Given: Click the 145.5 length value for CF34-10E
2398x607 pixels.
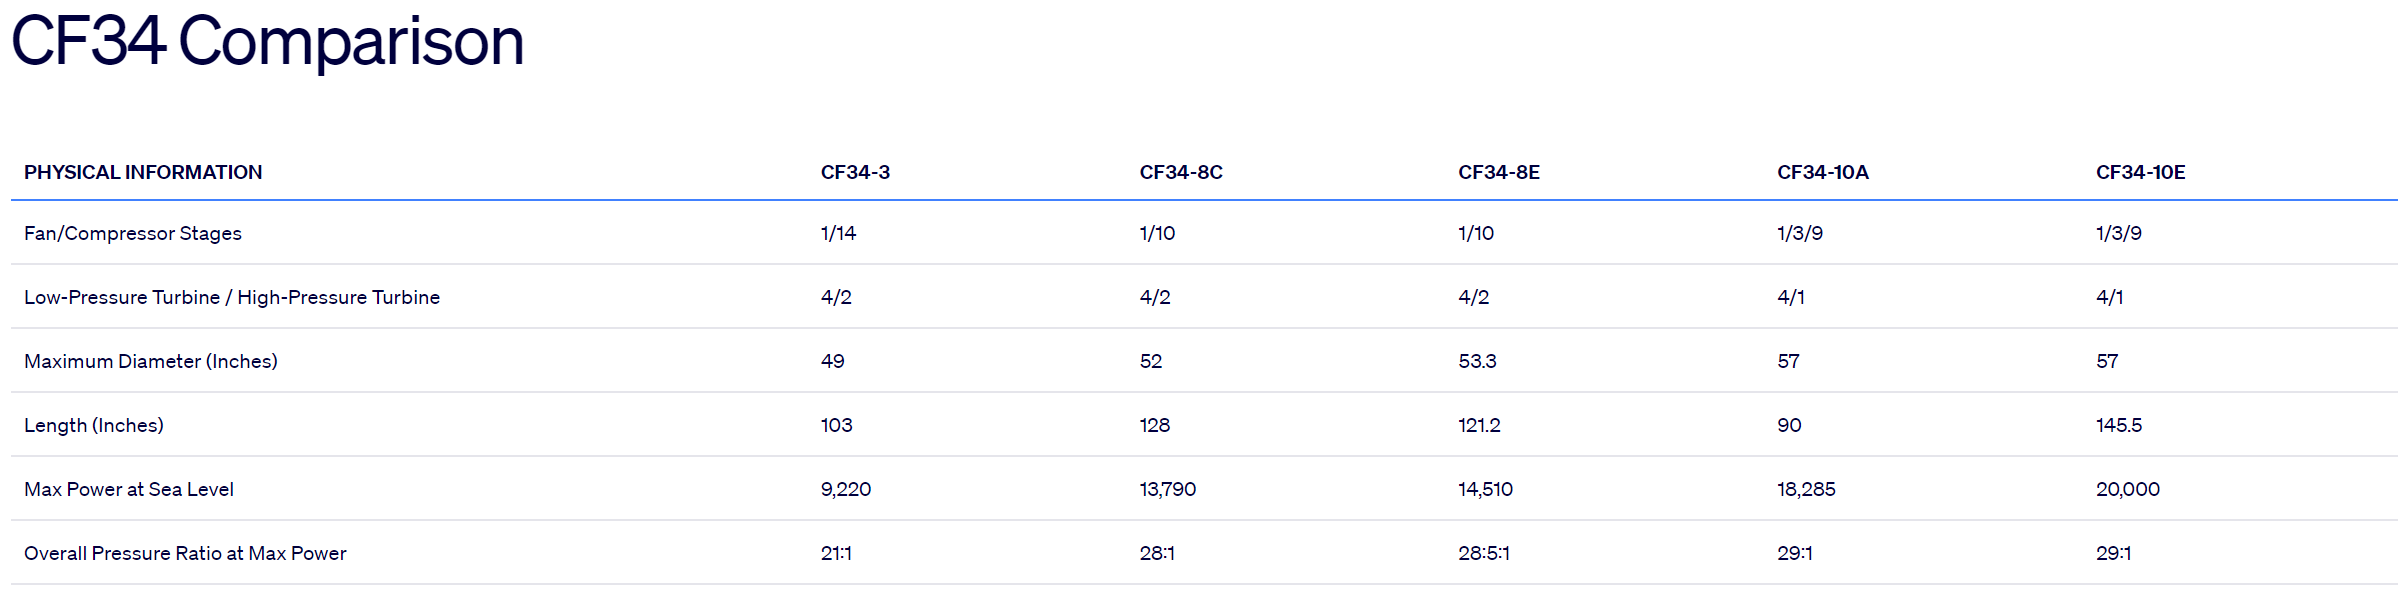Looking at the screenshot, I should 2119,425.
